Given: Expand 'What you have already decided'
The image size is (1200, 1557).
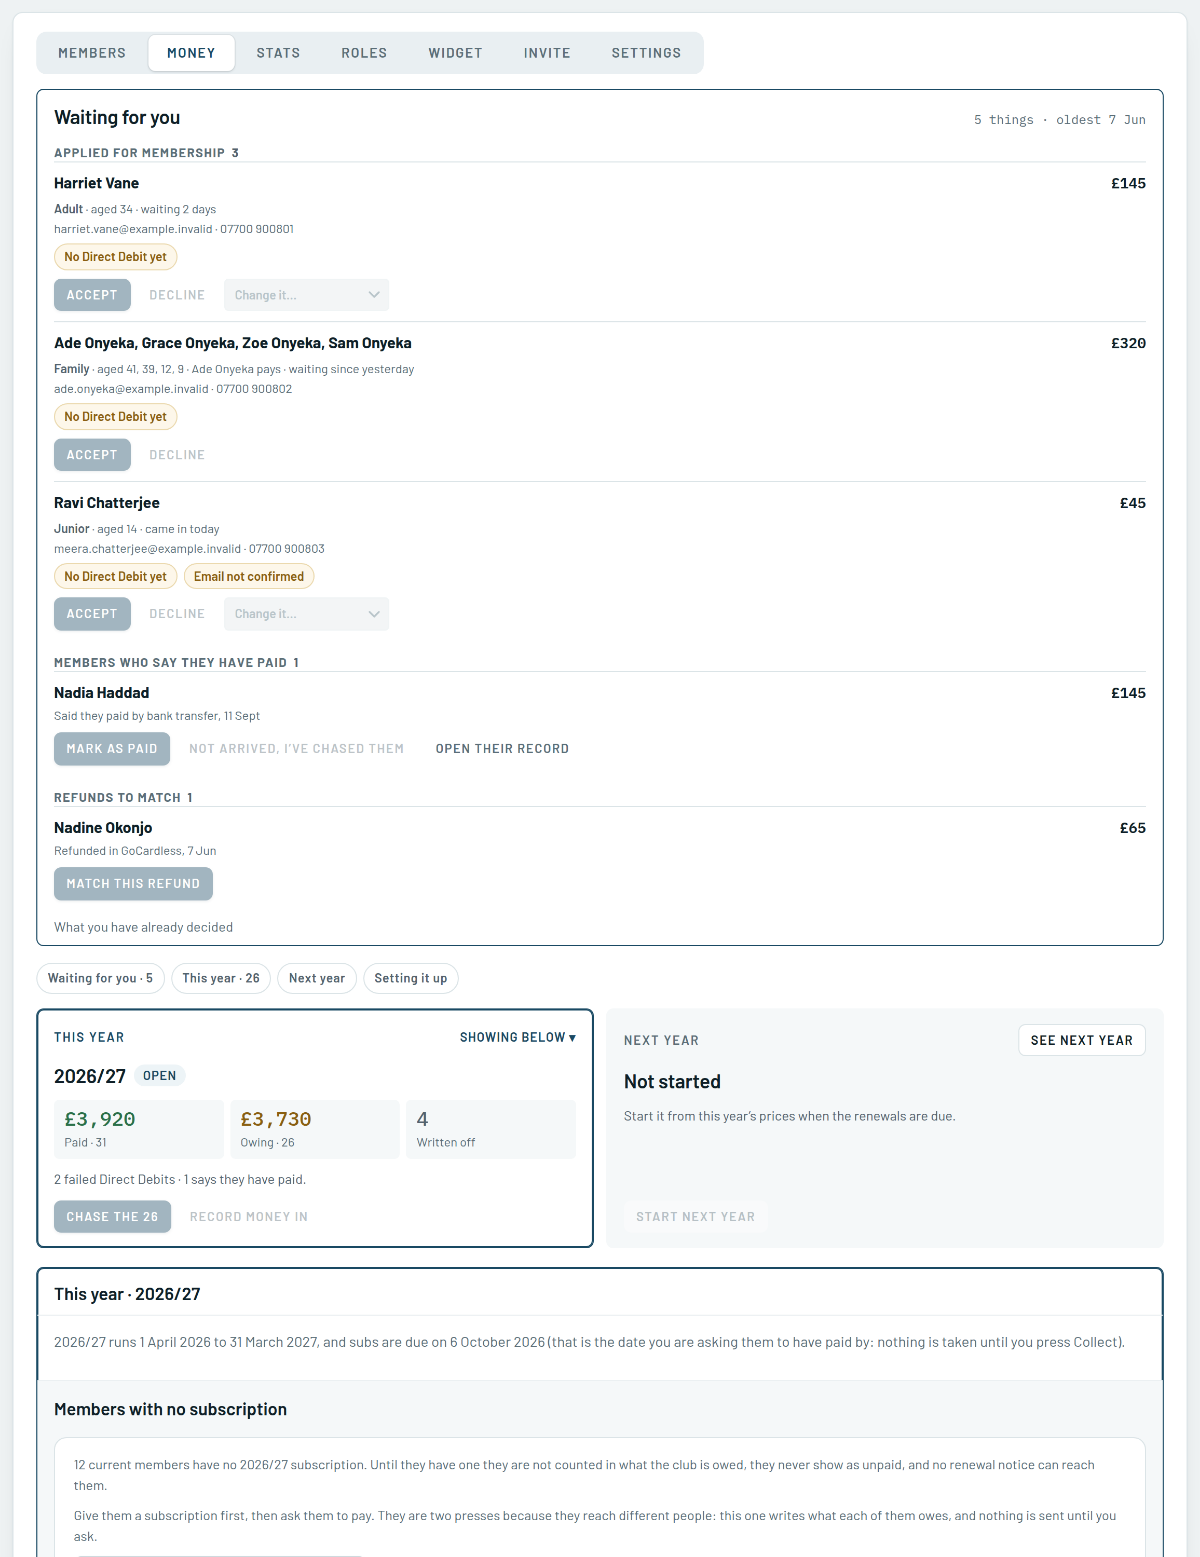Looking at the screenshot, I should click(143, 928).
